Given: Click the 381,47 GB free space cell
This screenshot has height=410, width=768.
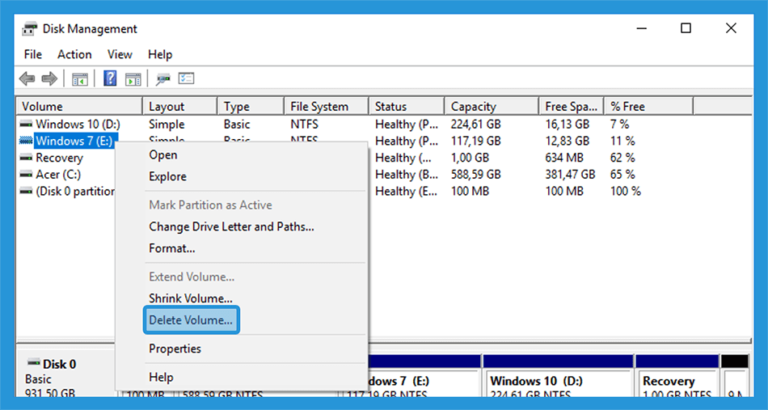Looking at the screenshot, I should 570,174.
